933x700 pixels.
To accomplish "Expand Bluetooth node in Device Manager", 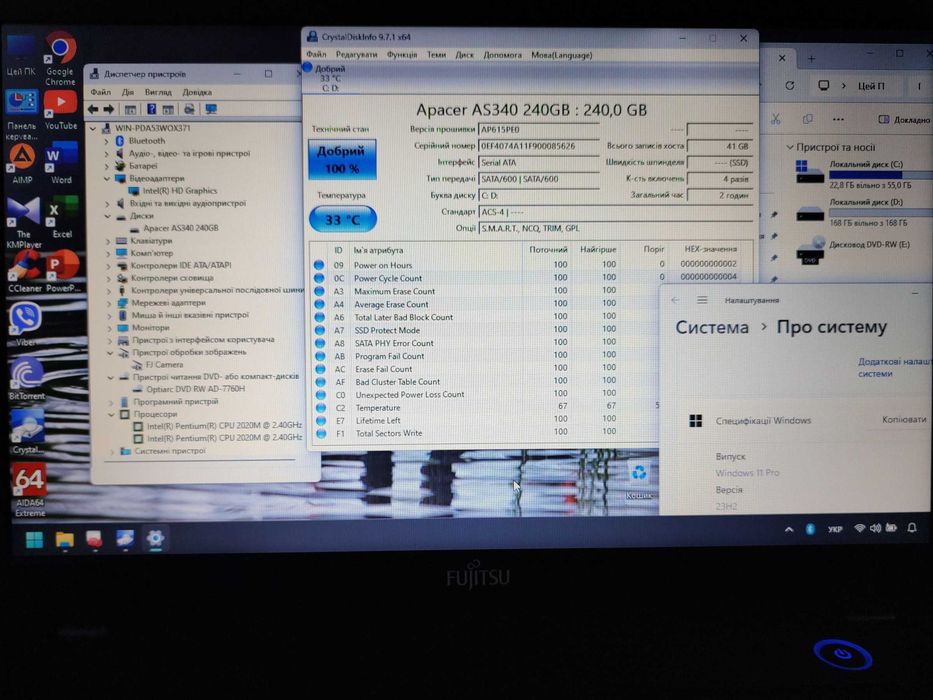I will [x=107, y=141].
